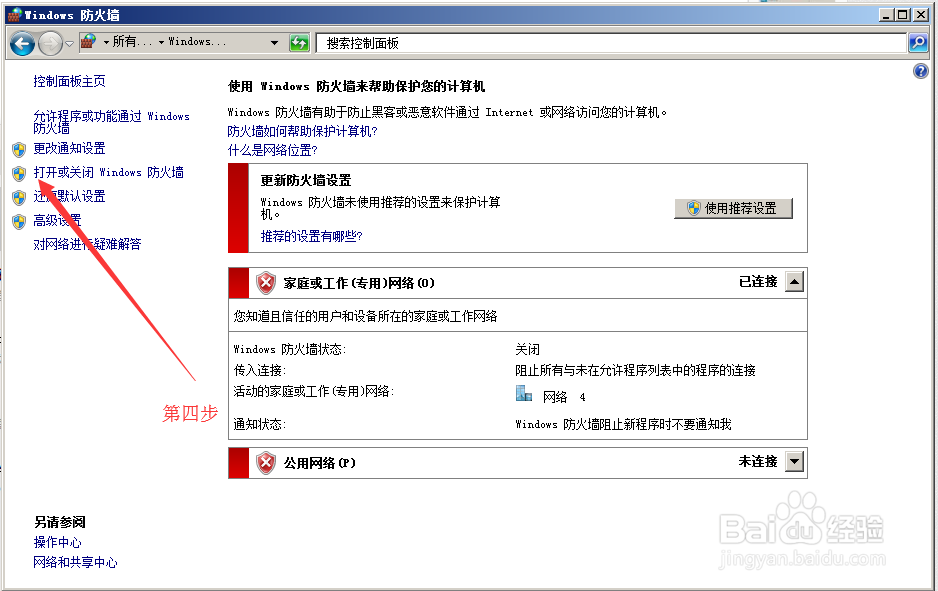Viewport: 938px width, 591px height.
Task: Open 还原默认设置 link
Action: [x=69, y=196]
